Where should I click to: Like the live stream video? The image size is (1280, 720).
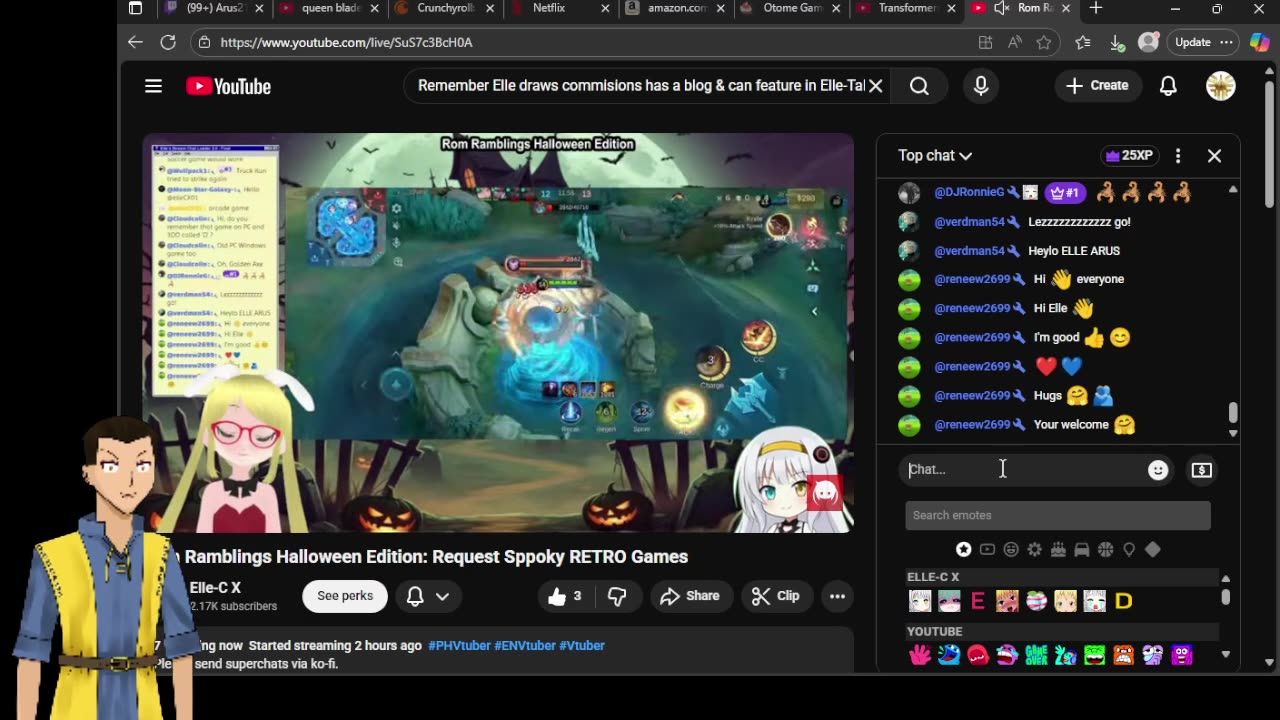565,596
